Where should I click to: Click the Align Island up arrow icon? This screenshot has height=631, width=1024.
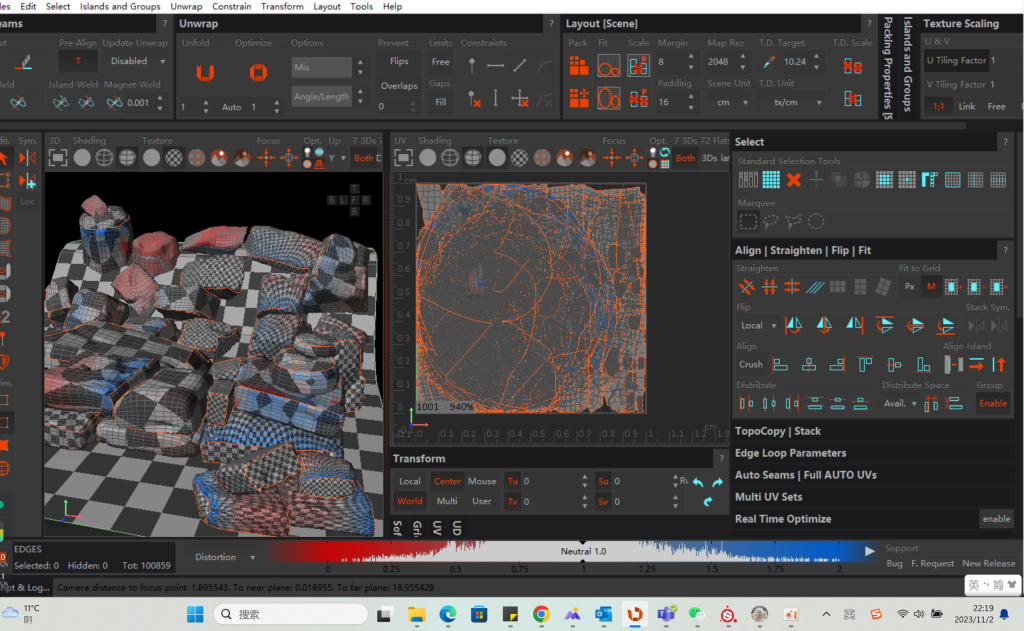click(999, 364)
